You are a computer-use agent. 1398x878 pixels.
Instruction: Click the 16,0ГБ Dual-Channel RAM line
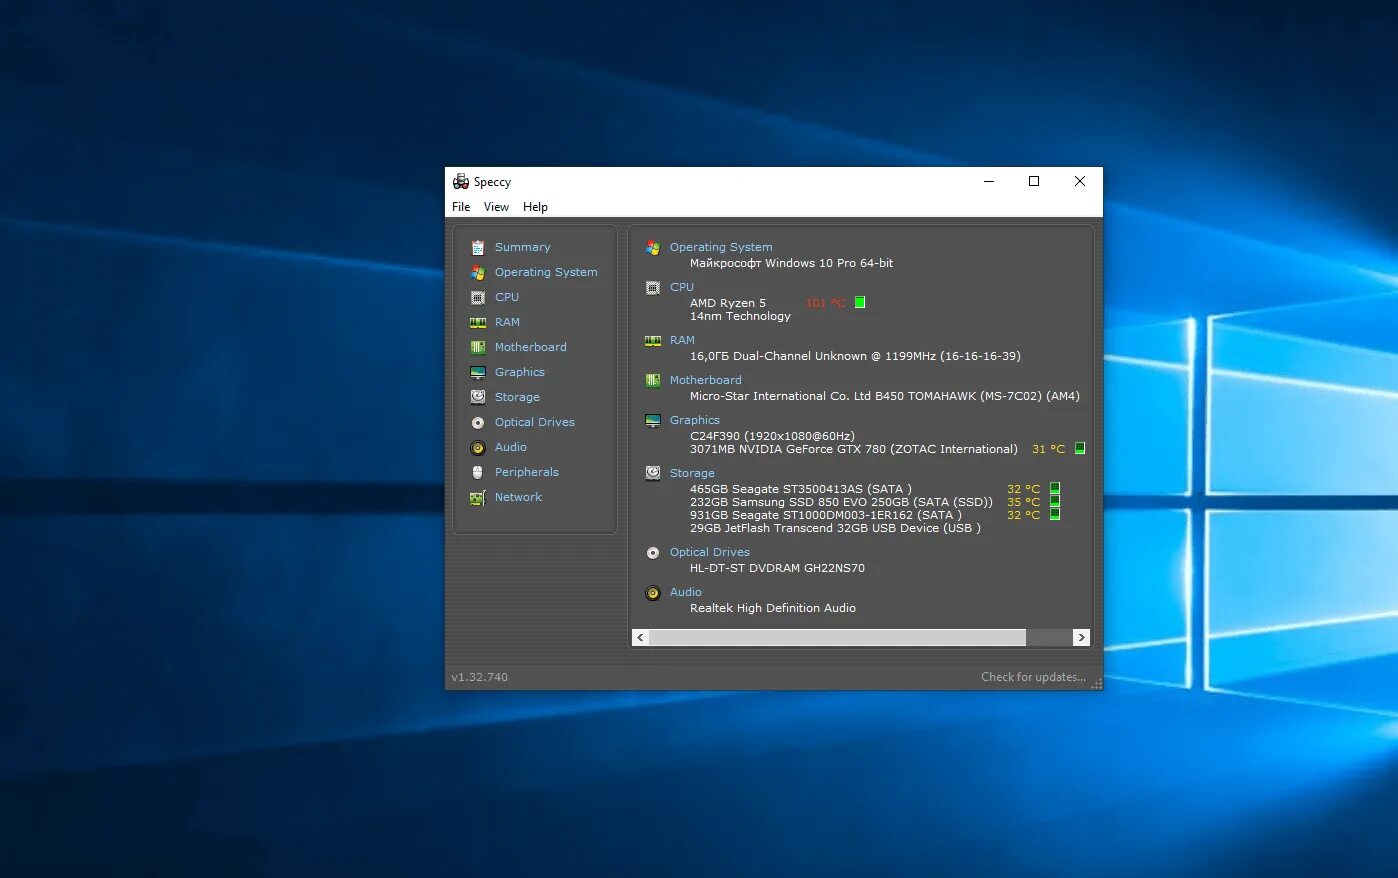(x=855, y=356)
